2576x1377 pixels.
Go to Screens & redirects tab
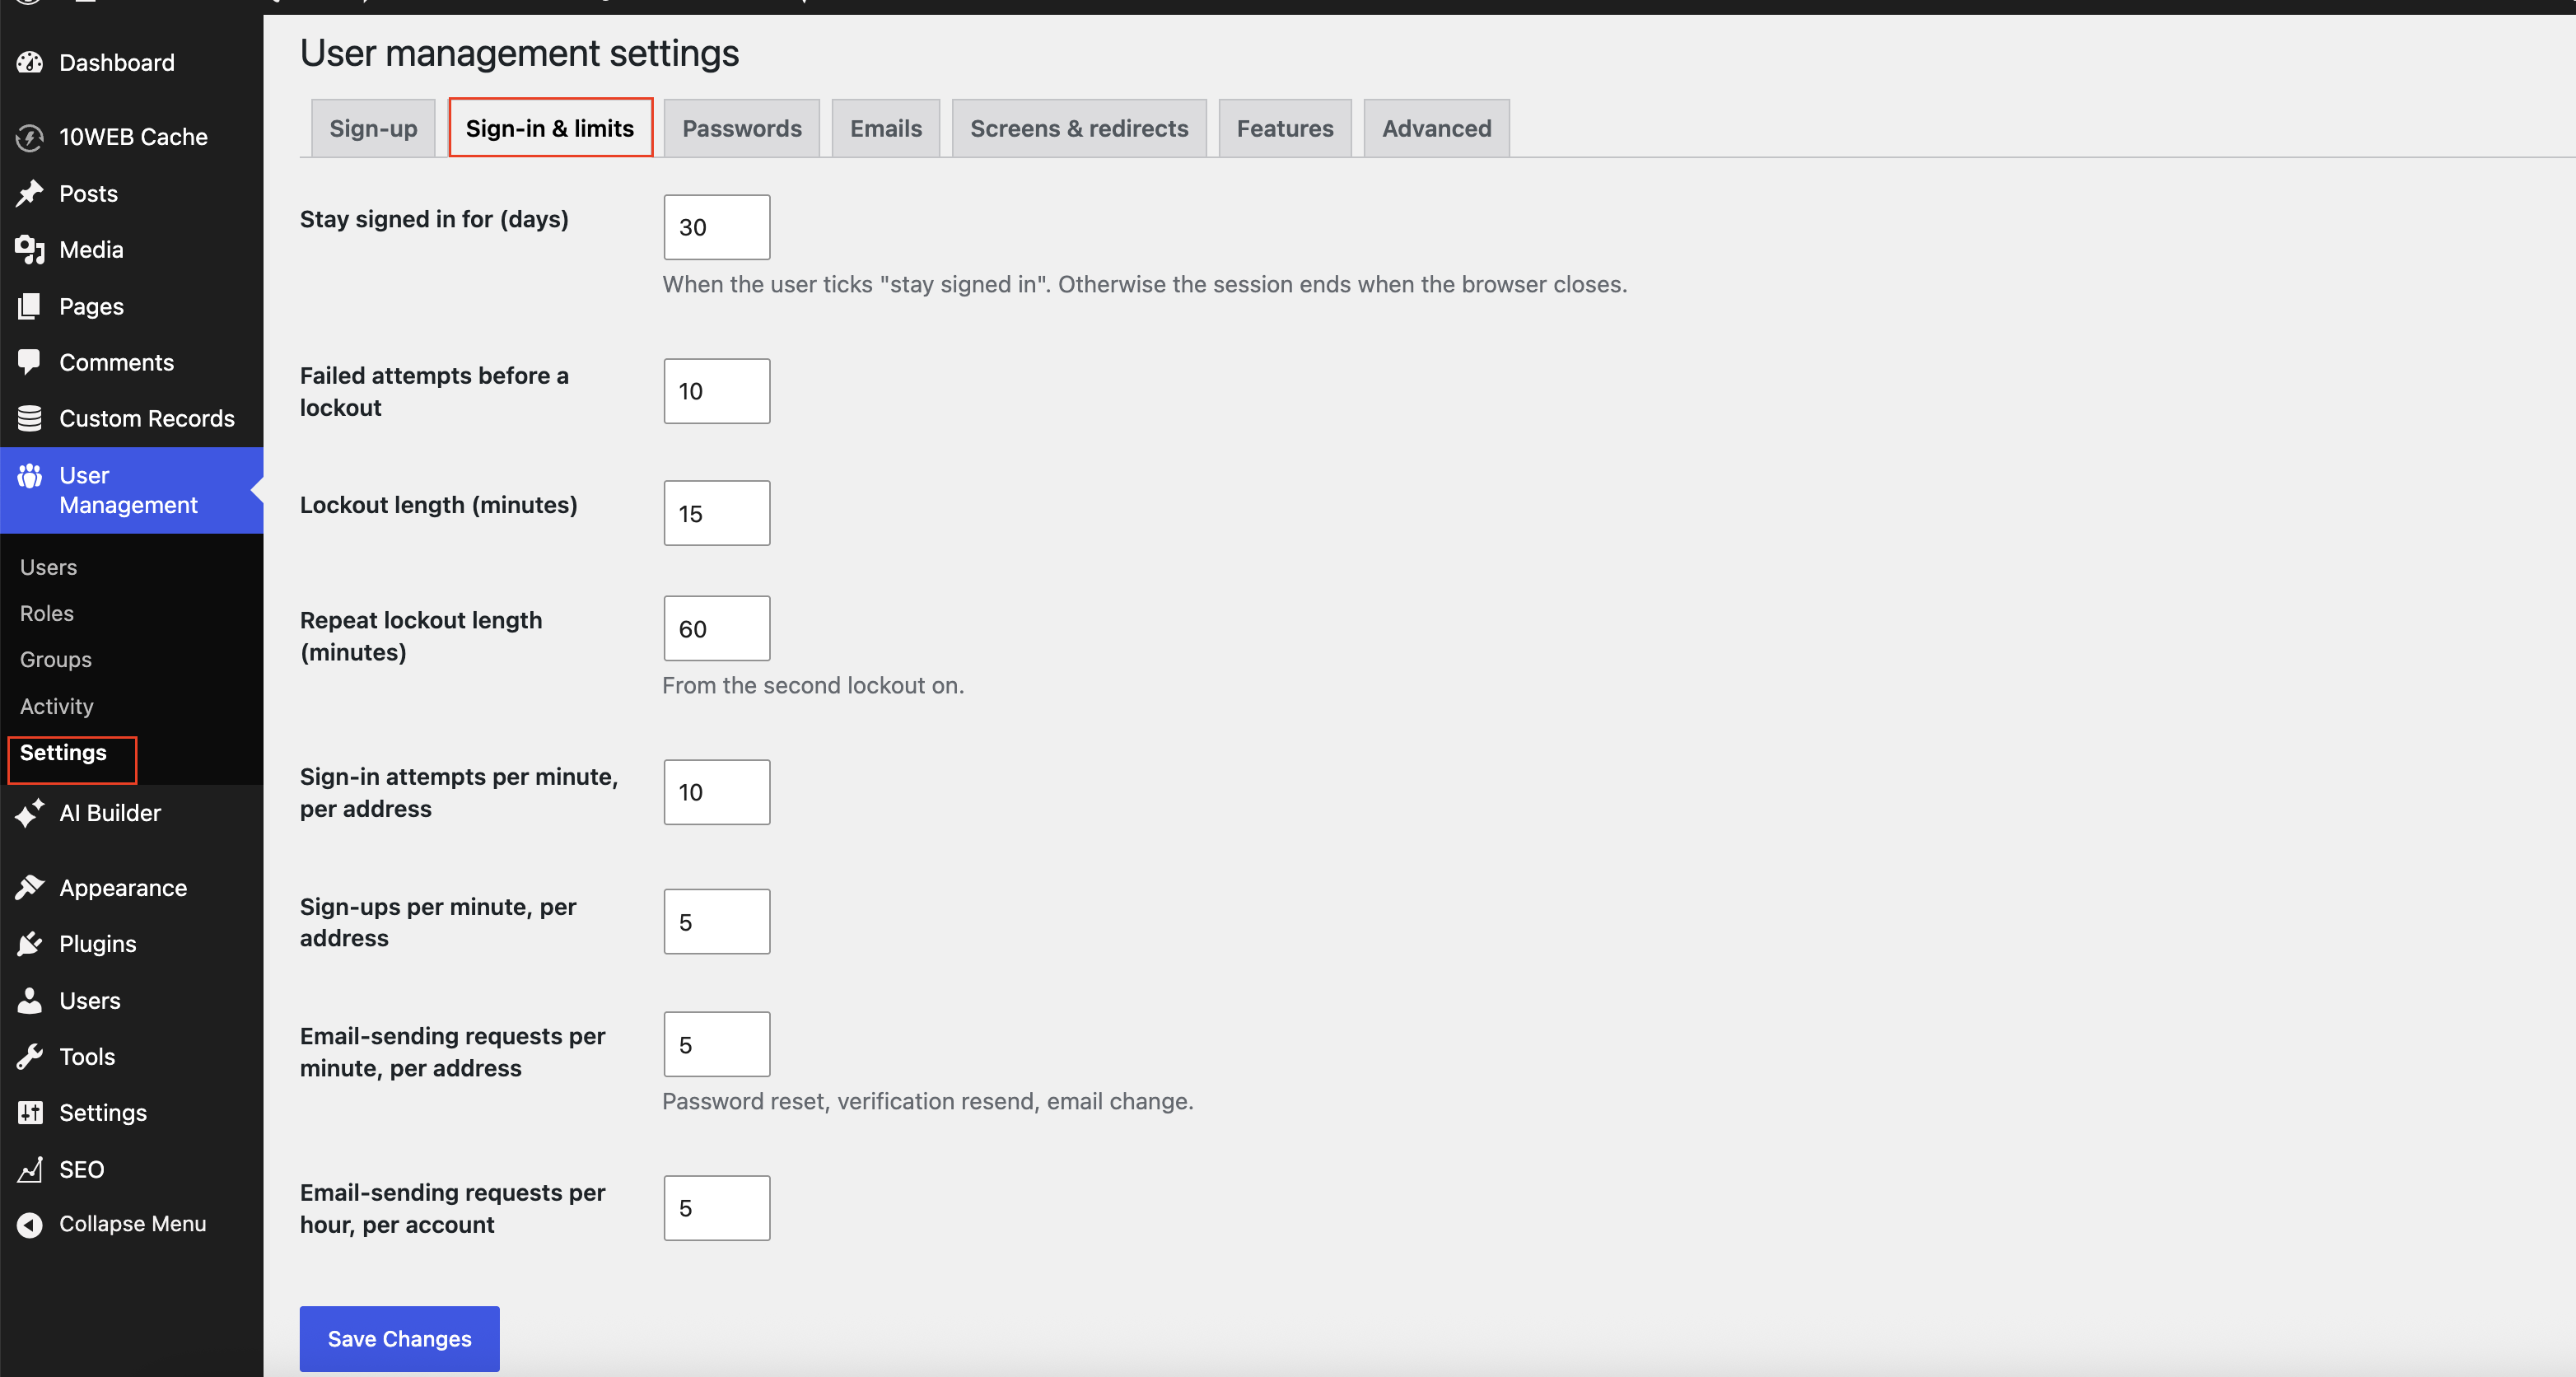[1079, 128]
